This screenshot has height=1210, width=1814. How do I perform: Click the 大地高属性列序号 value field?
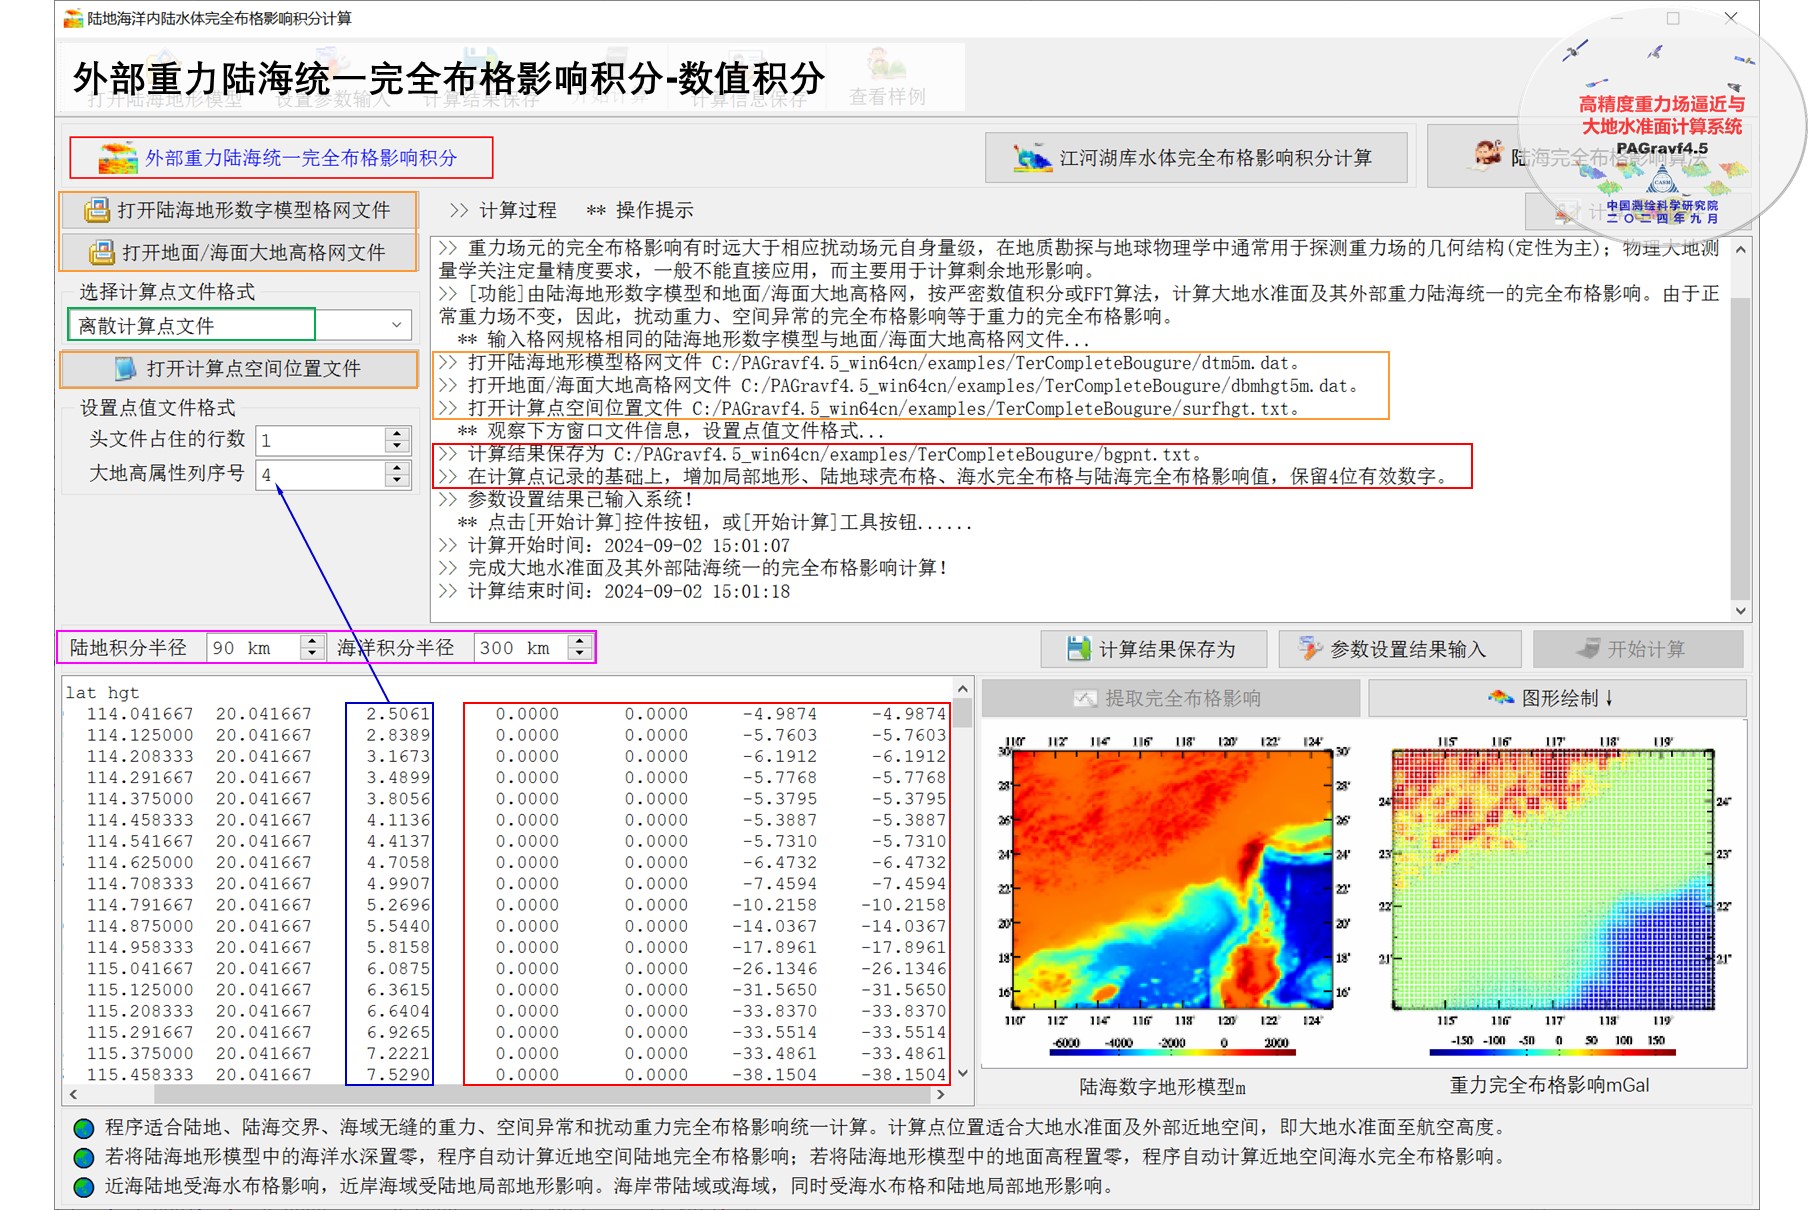(x=321, y=474)
